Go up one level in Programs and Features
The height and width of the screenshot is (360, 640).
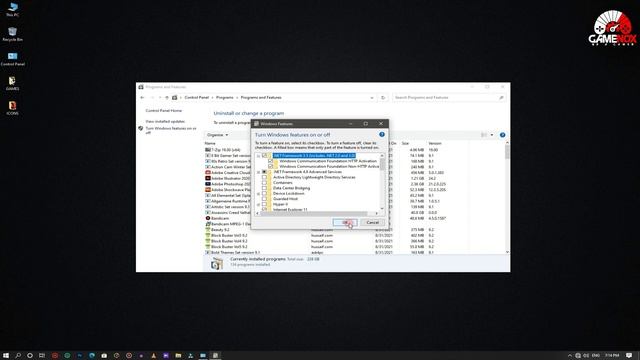[x=167, y=98]
